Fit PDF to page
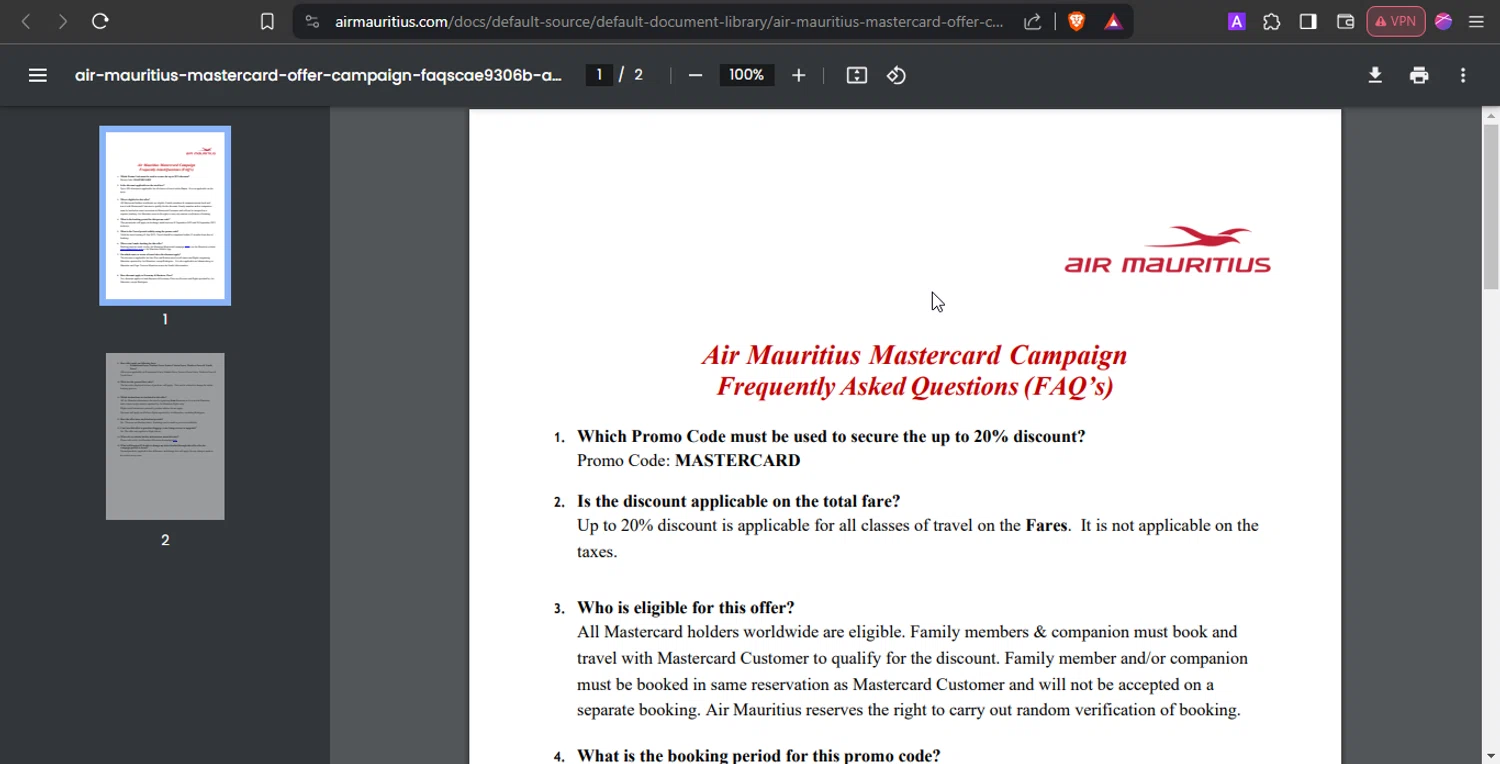The width and height of the screenshot is (1500, 764). (x=856, y=75)
